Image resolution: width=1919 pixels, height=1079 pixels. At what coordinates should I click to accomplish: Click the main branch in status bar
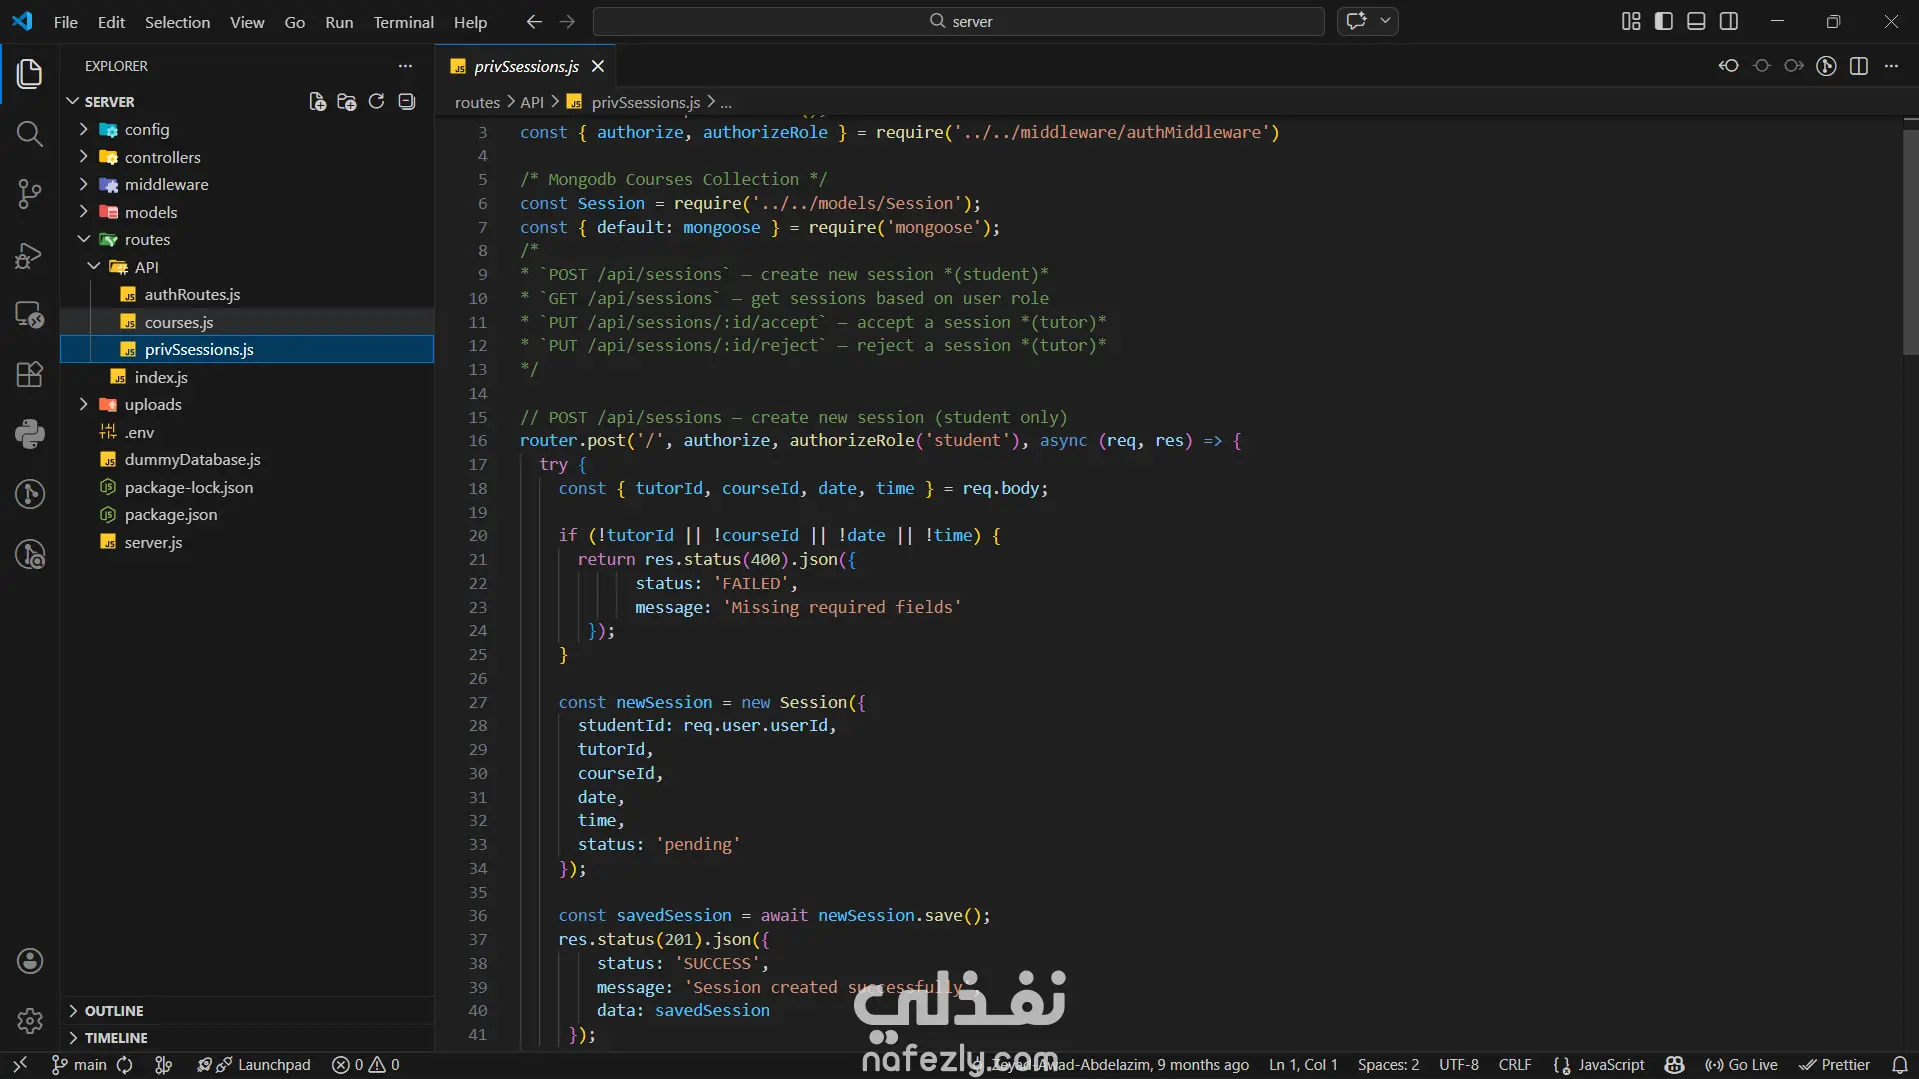[80, 1065]
